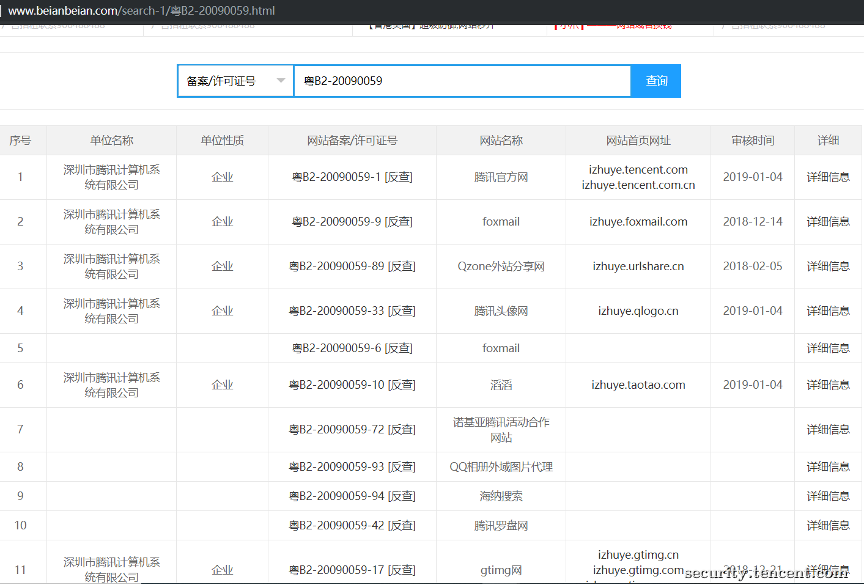Image resolution: width=864 pixels, height=584 pixels.
Task: Open 详细信息 for row 9 海纳搜索
Action: coord(828,496)
